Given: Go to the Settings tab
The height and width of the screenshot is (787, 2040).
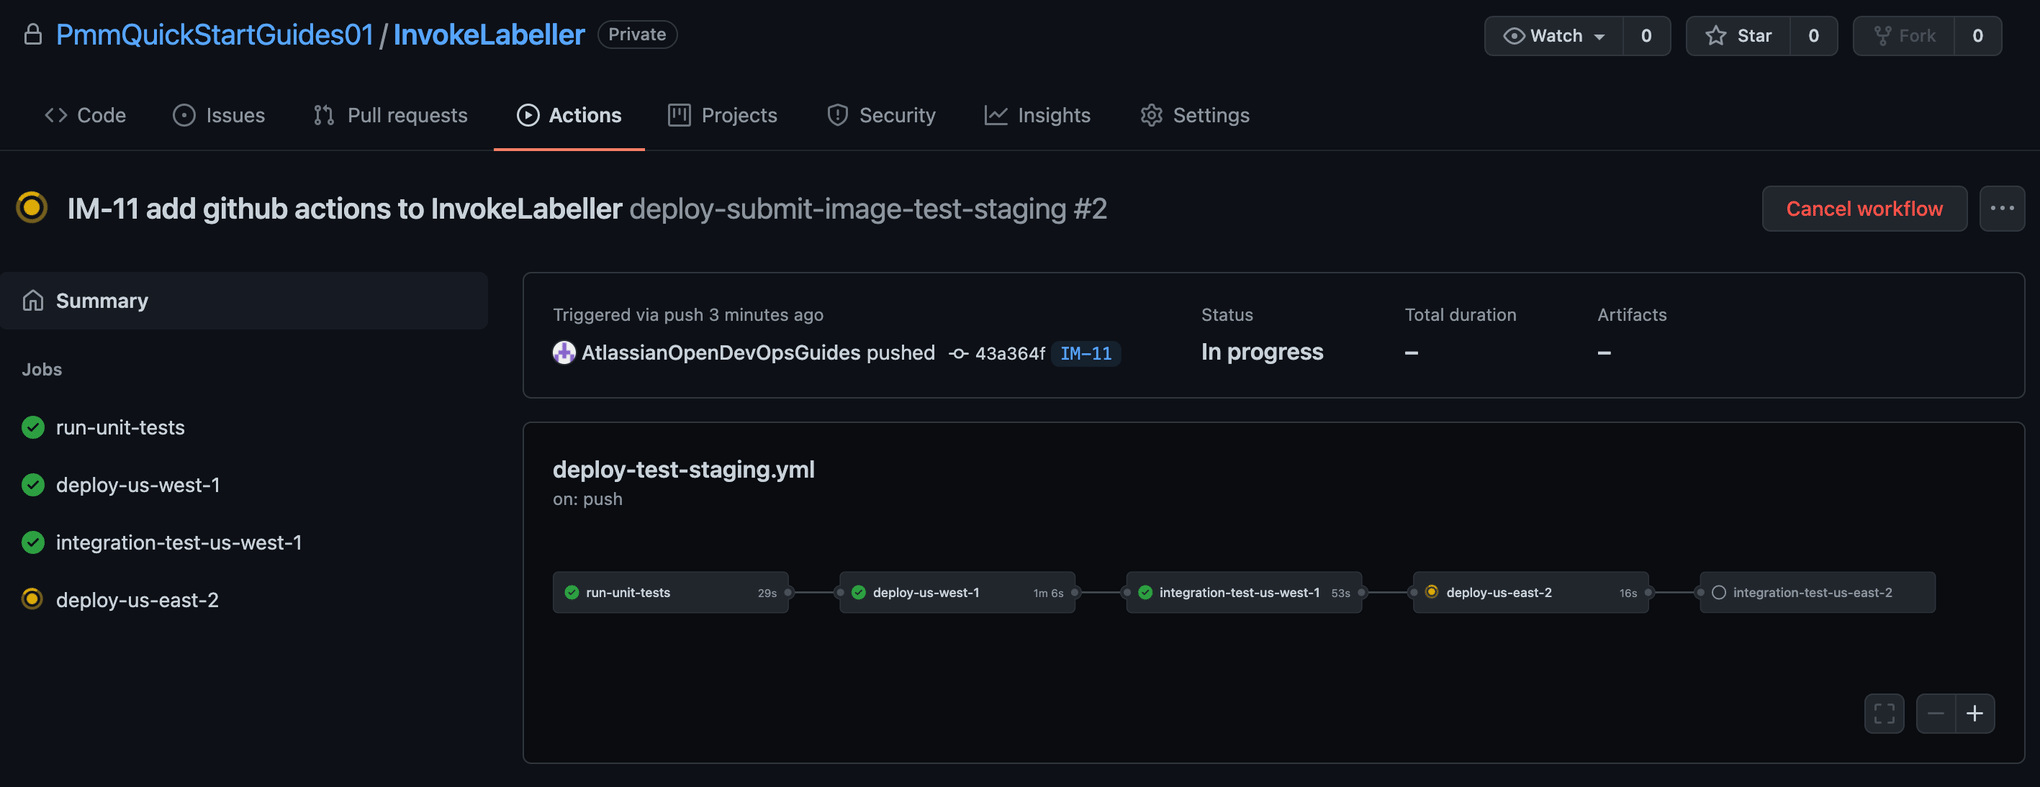Looking at the screenshot, I should coord(1195,115).
